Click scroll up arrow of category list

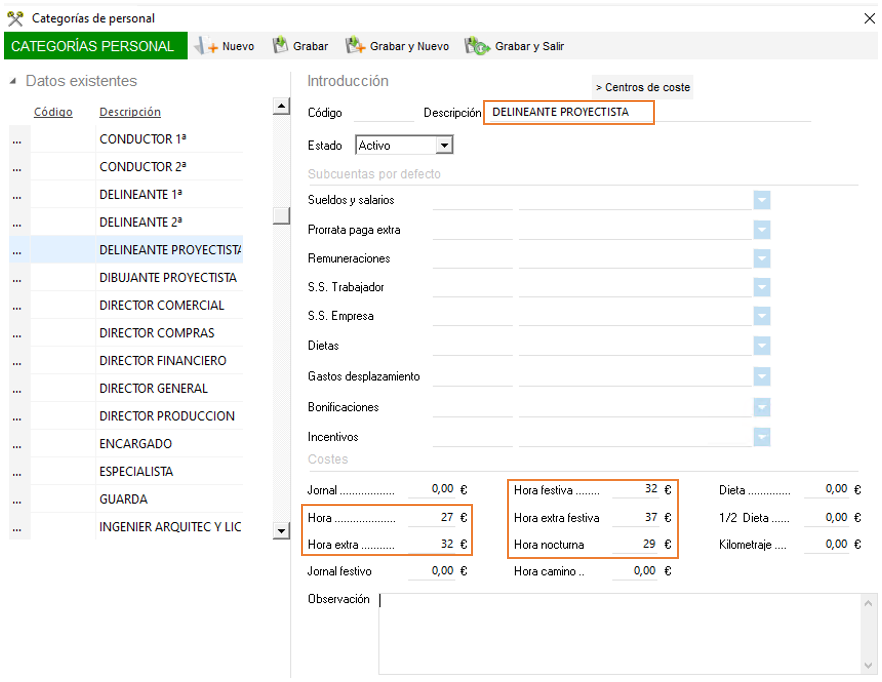pyautogui.click(x=281, y=106)
